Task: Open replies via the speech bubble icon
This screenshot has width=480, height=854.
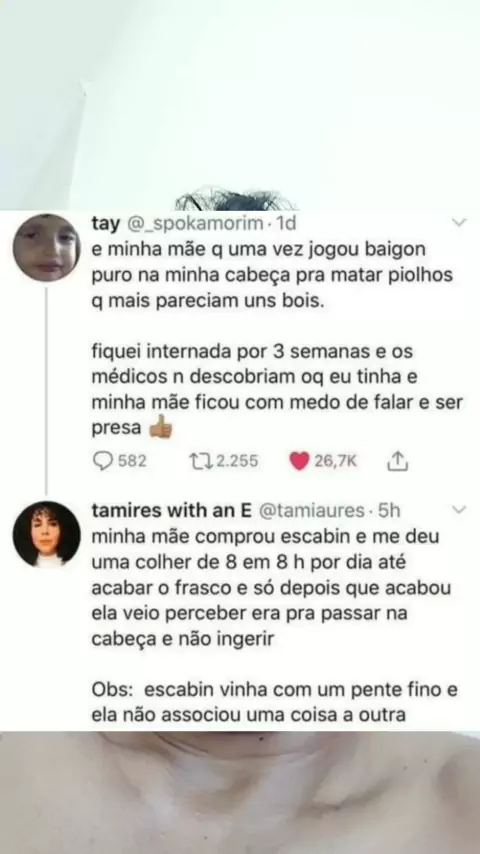Action: pos(102,461)
